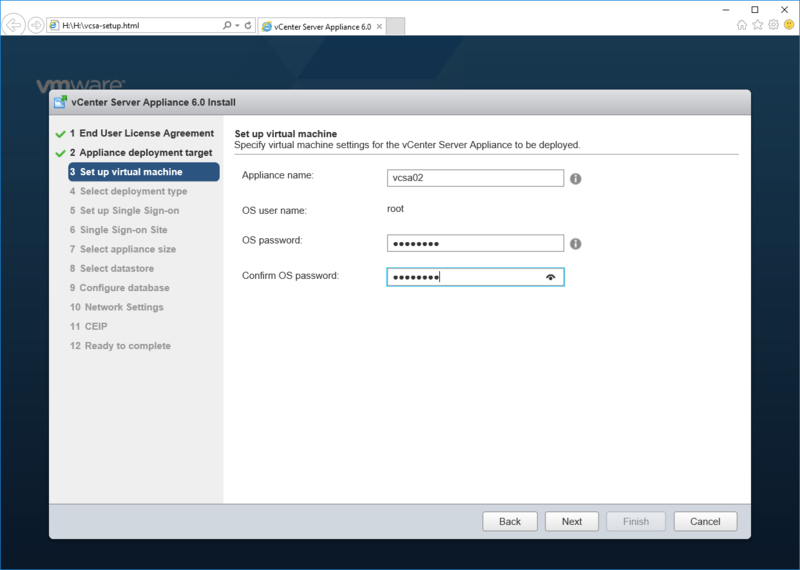
Task: Click the browser address bar URL
Action: [101, 26]
